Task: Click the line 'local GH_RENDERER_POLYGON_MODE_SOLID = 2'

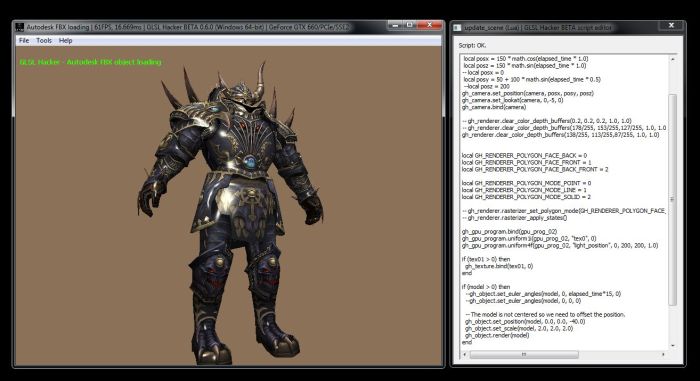Action: pyautogui.click(x=526, y=197)
